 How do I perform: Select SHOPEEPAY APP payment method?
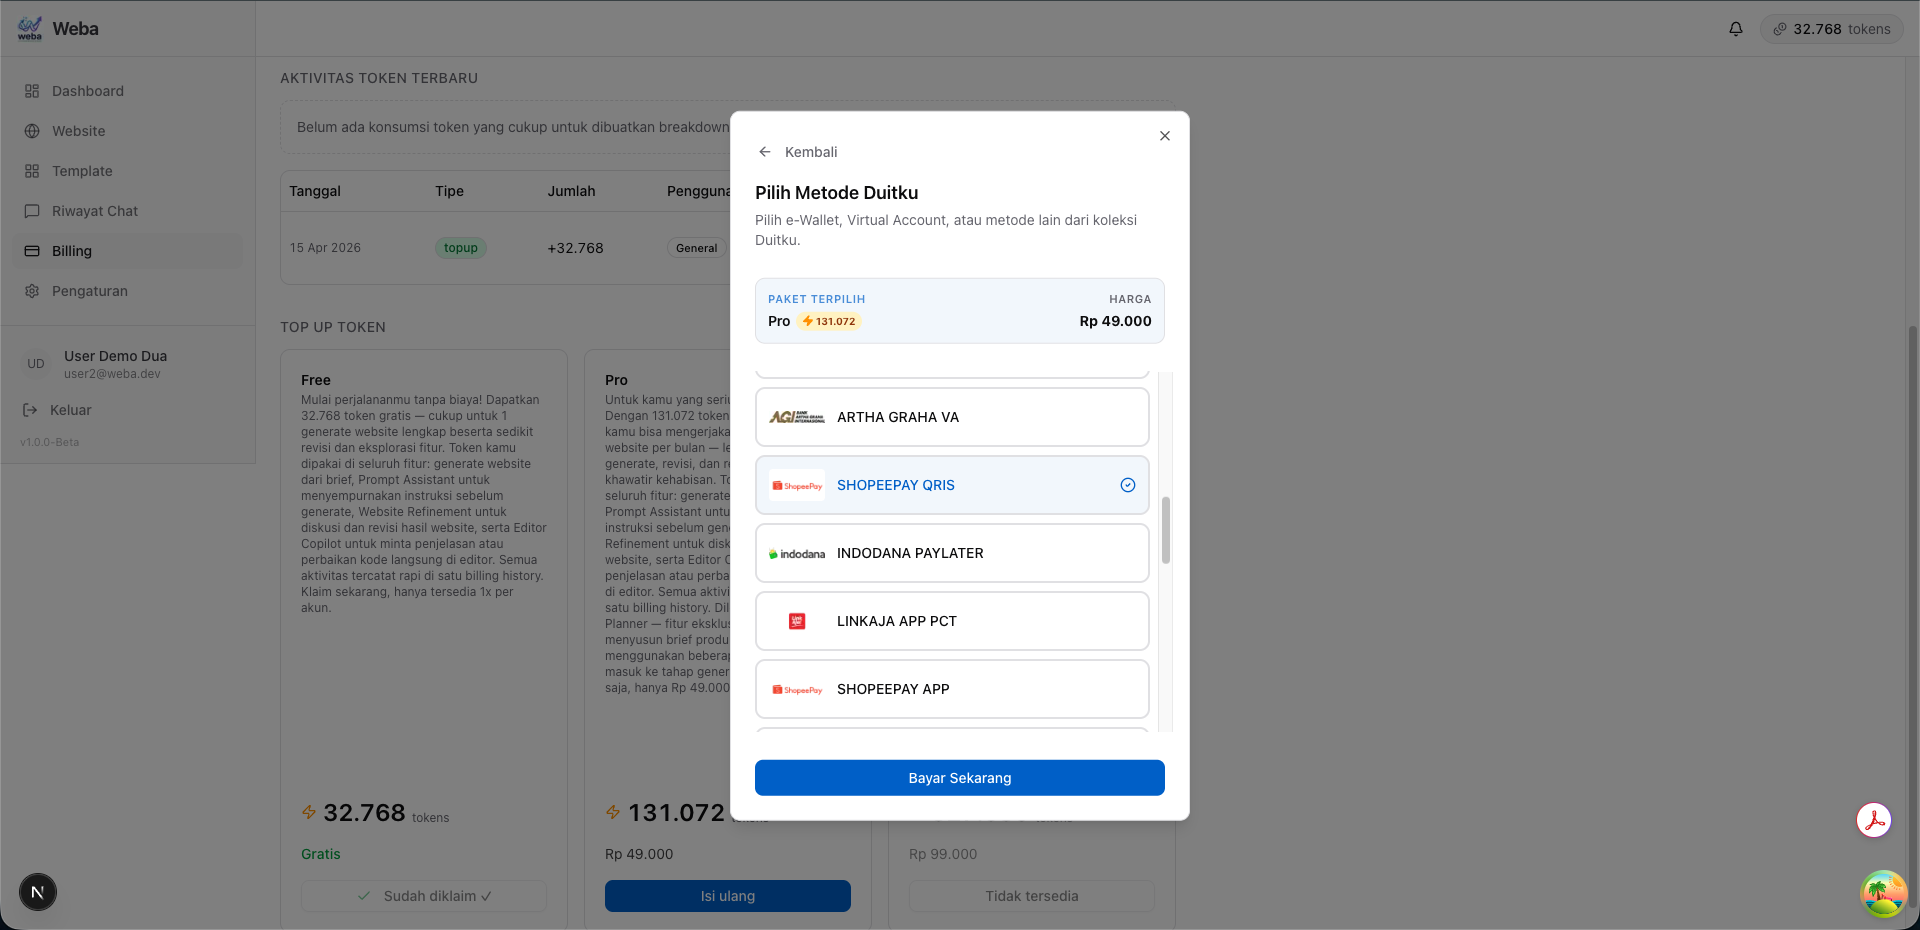(952, 689)
